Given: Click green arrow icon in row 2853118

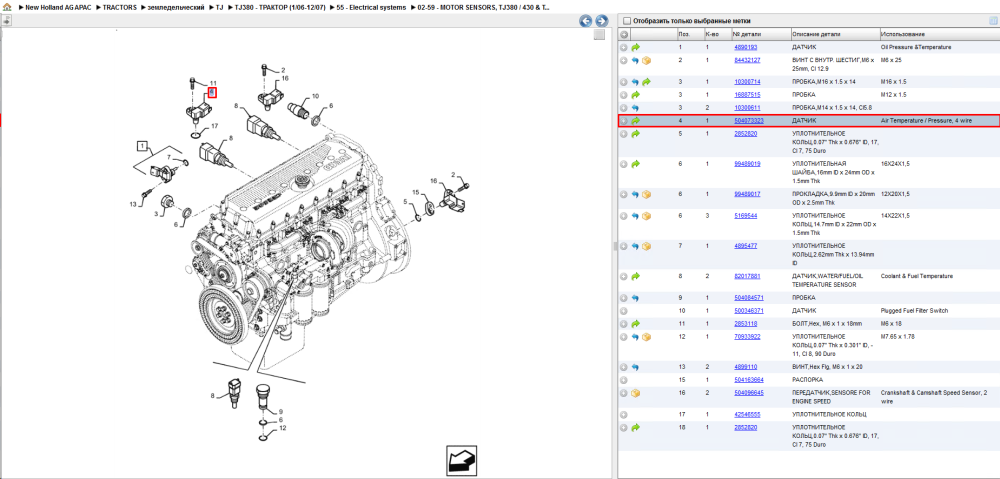Looking at the screenshot, I should [x=636, y=324].
